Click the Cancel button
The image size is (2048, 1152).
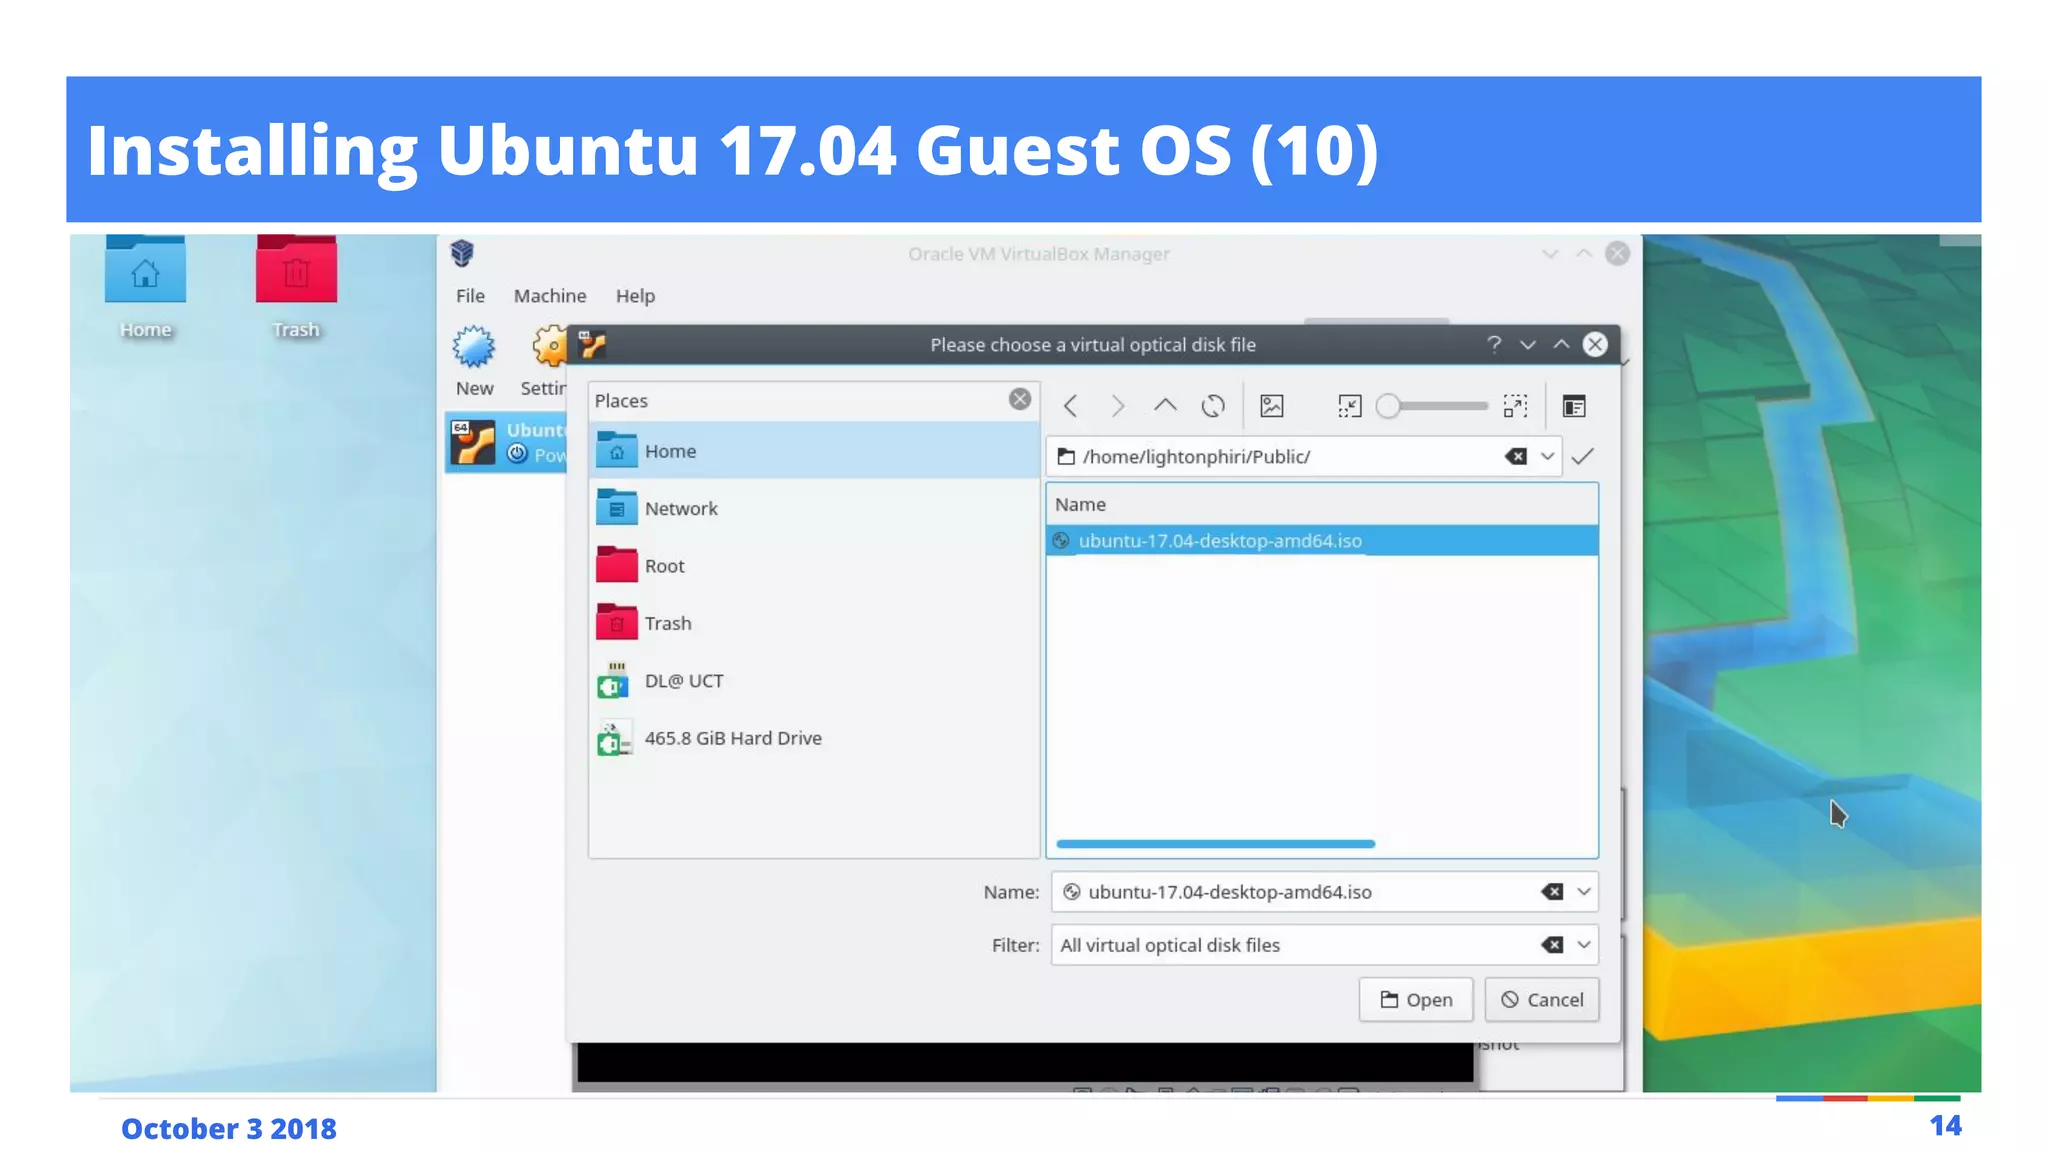point(1542,1000)
